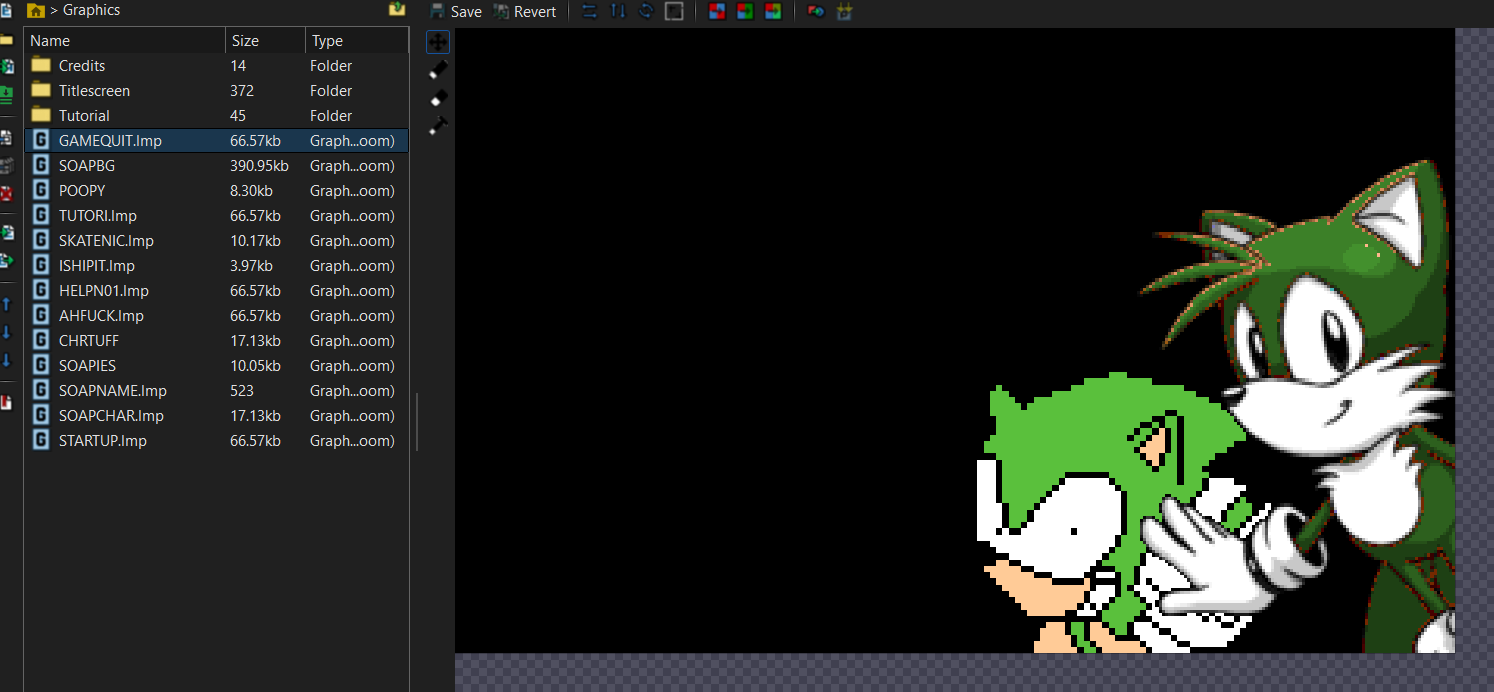Sort entries by Type column

click(x=357, y=40)
